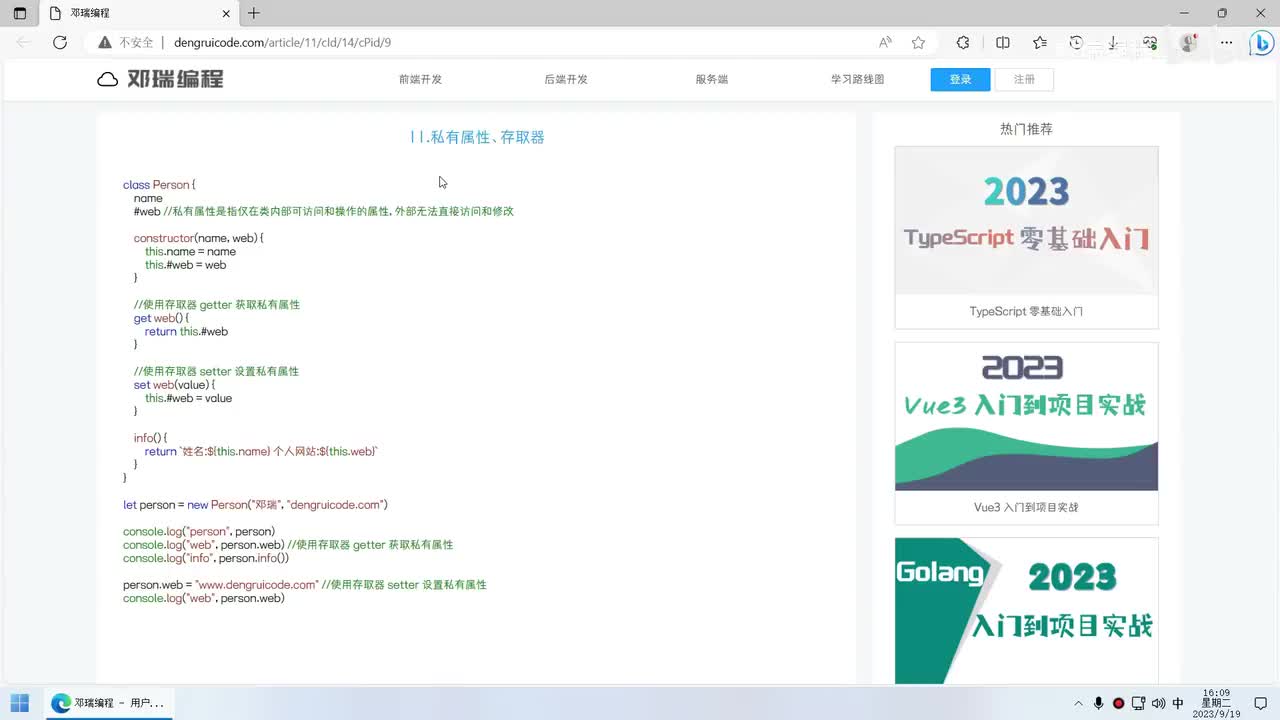Open 服务端 navigation menu

[x=712, y=79]
